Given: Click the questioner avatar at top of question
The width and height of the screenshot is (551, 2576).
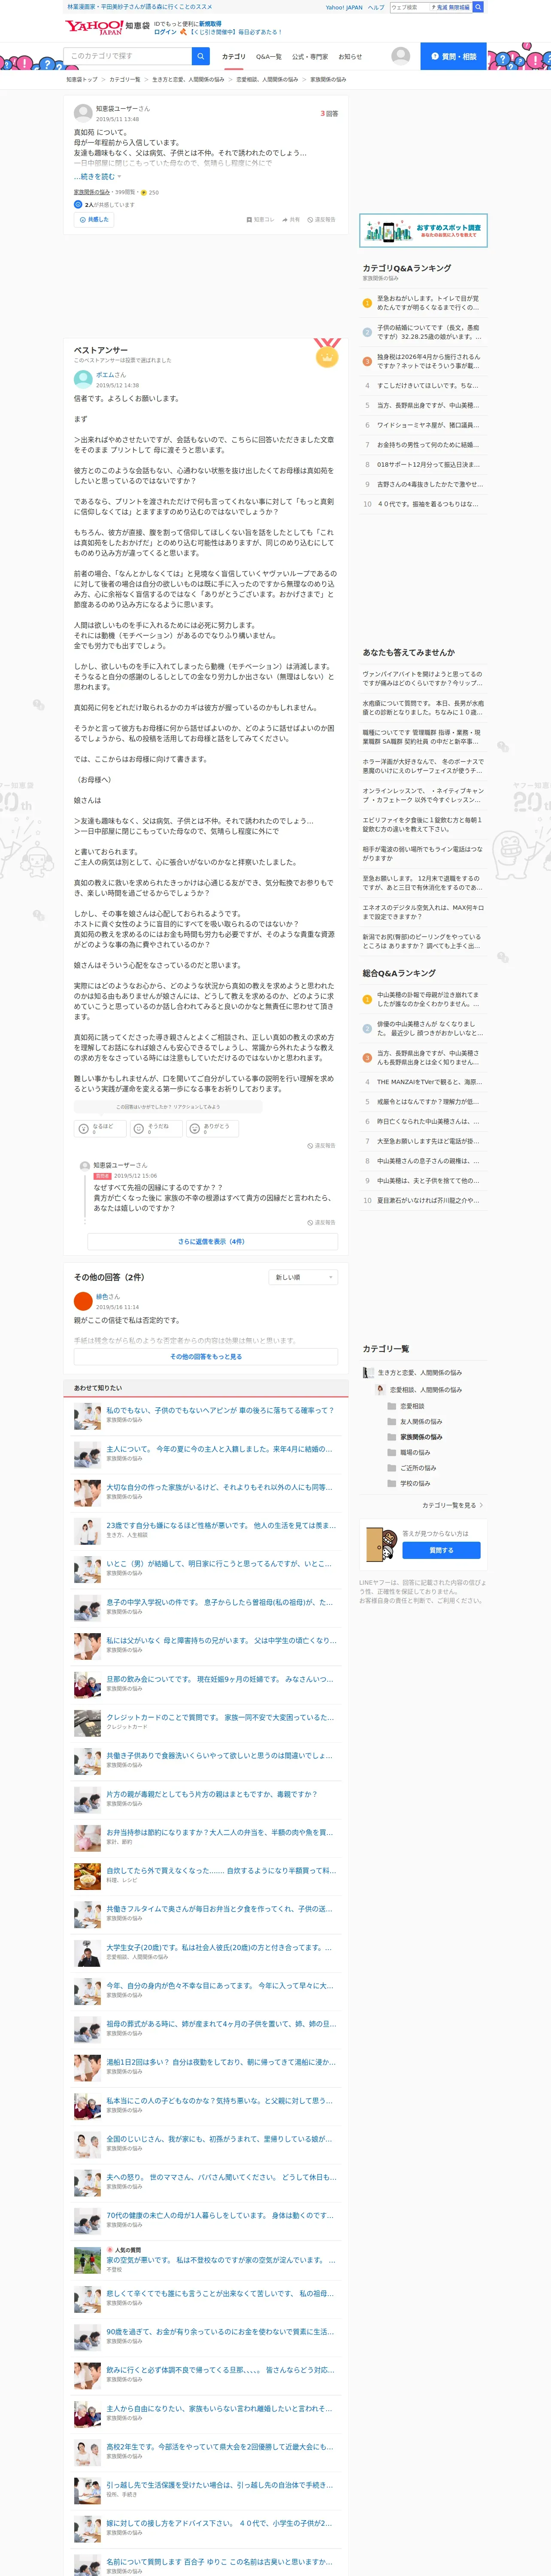Looking at the screenshot, I should click(83, 113).
